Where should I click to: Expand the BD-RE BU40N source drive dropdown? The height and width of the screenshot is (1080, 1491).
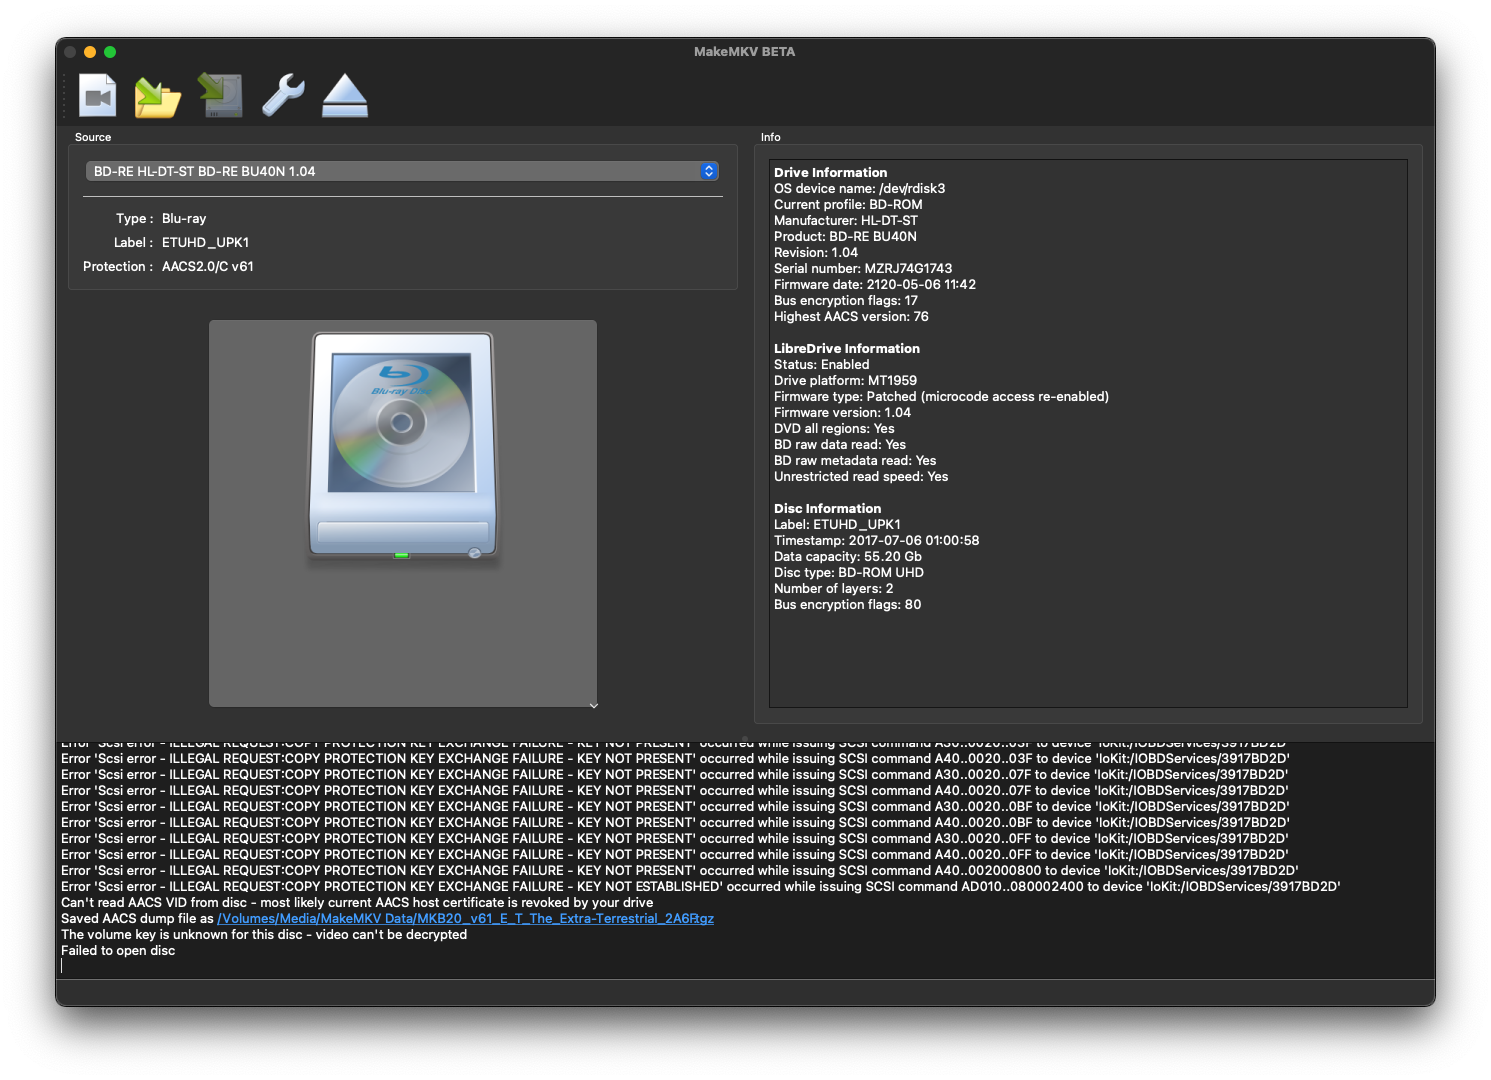(402, 171)
